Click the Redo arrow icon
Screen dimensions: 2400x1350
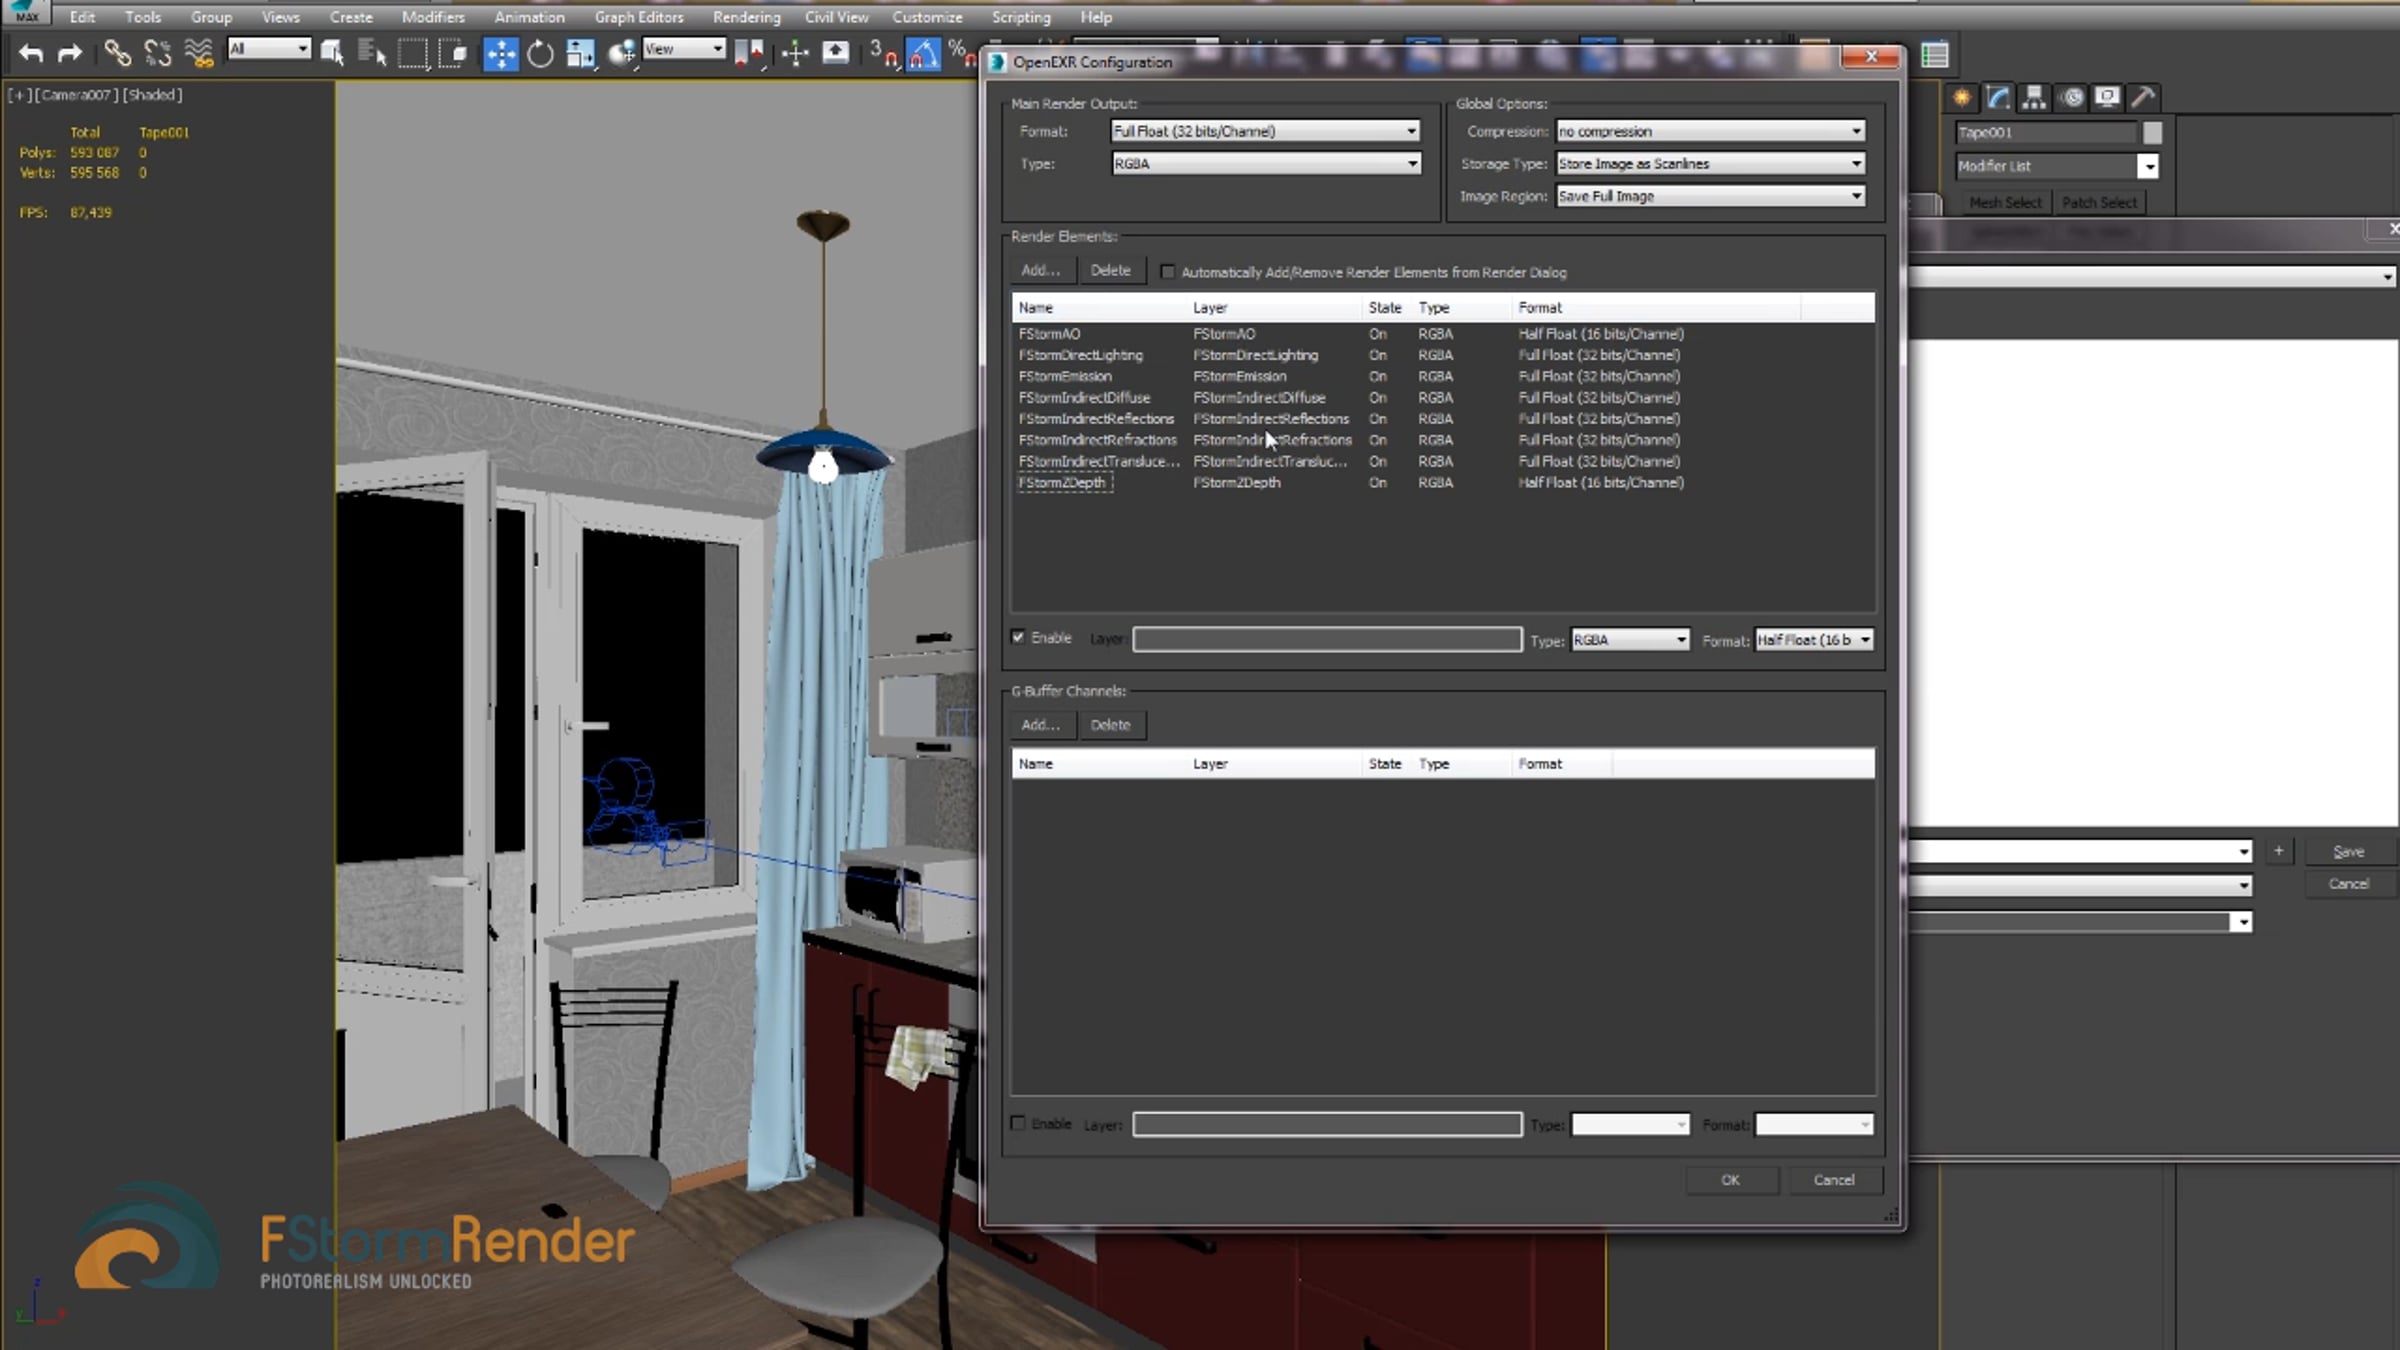coord(69,53)
